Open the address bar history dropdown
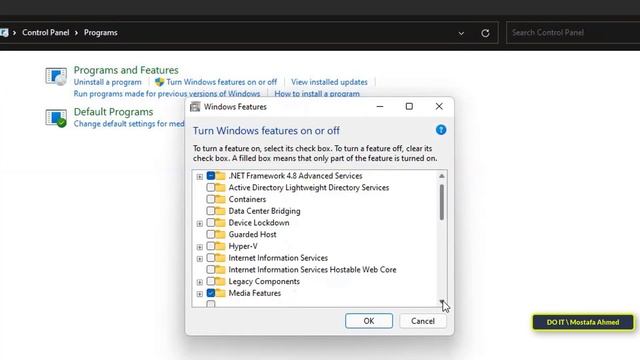The height and width of the screenshot is (360, 640). [x=461, y=33]
